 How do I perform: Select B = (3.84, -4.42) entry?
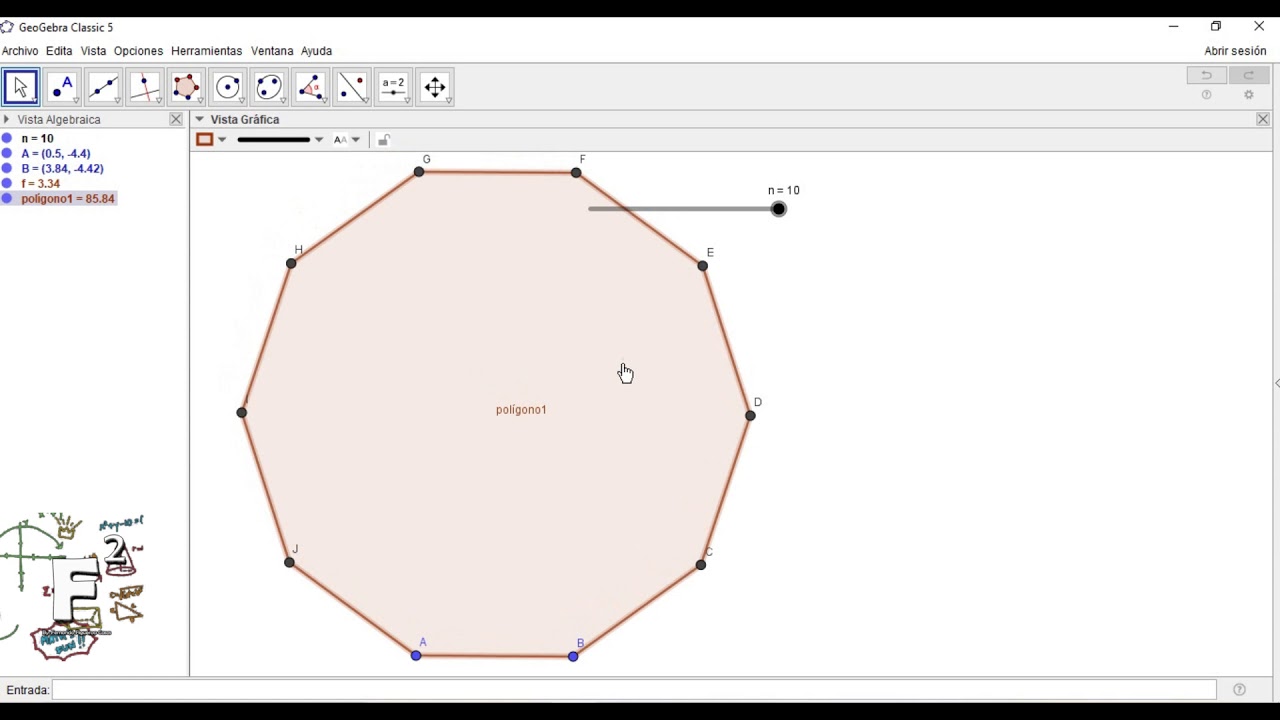[x=62, y=169]
